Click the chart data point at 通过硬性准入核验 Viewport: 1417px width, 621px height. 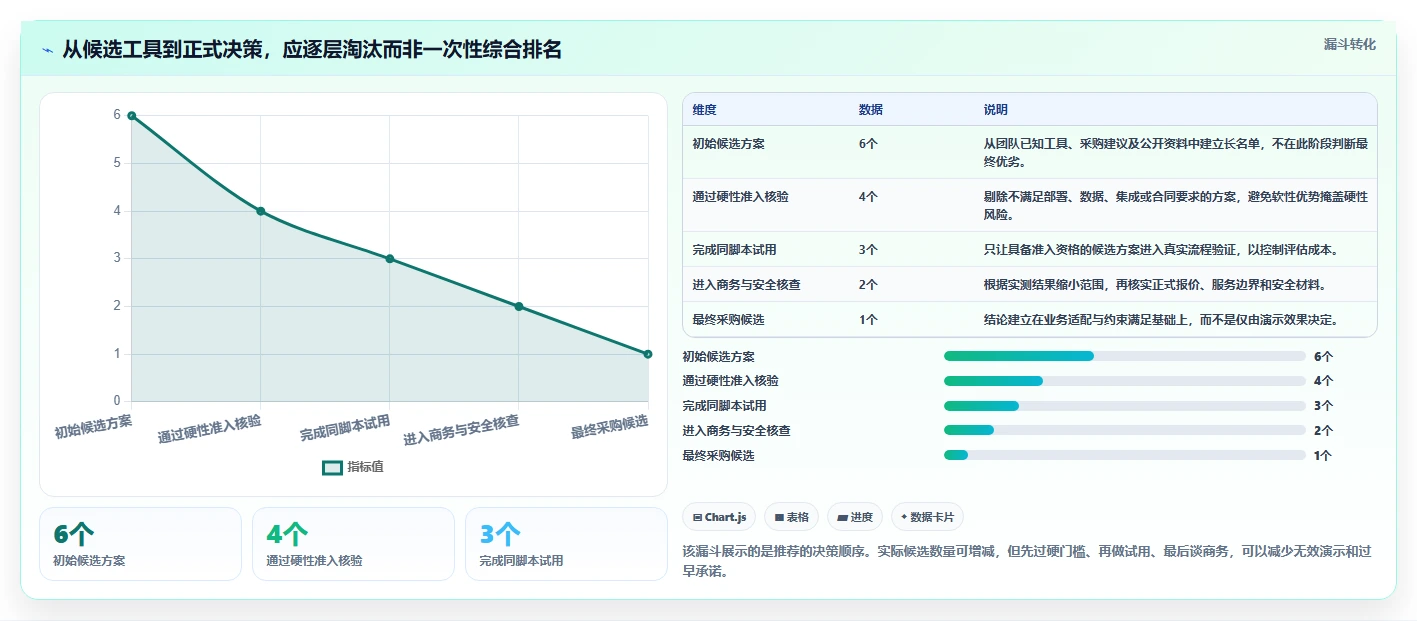pos(260,211)
